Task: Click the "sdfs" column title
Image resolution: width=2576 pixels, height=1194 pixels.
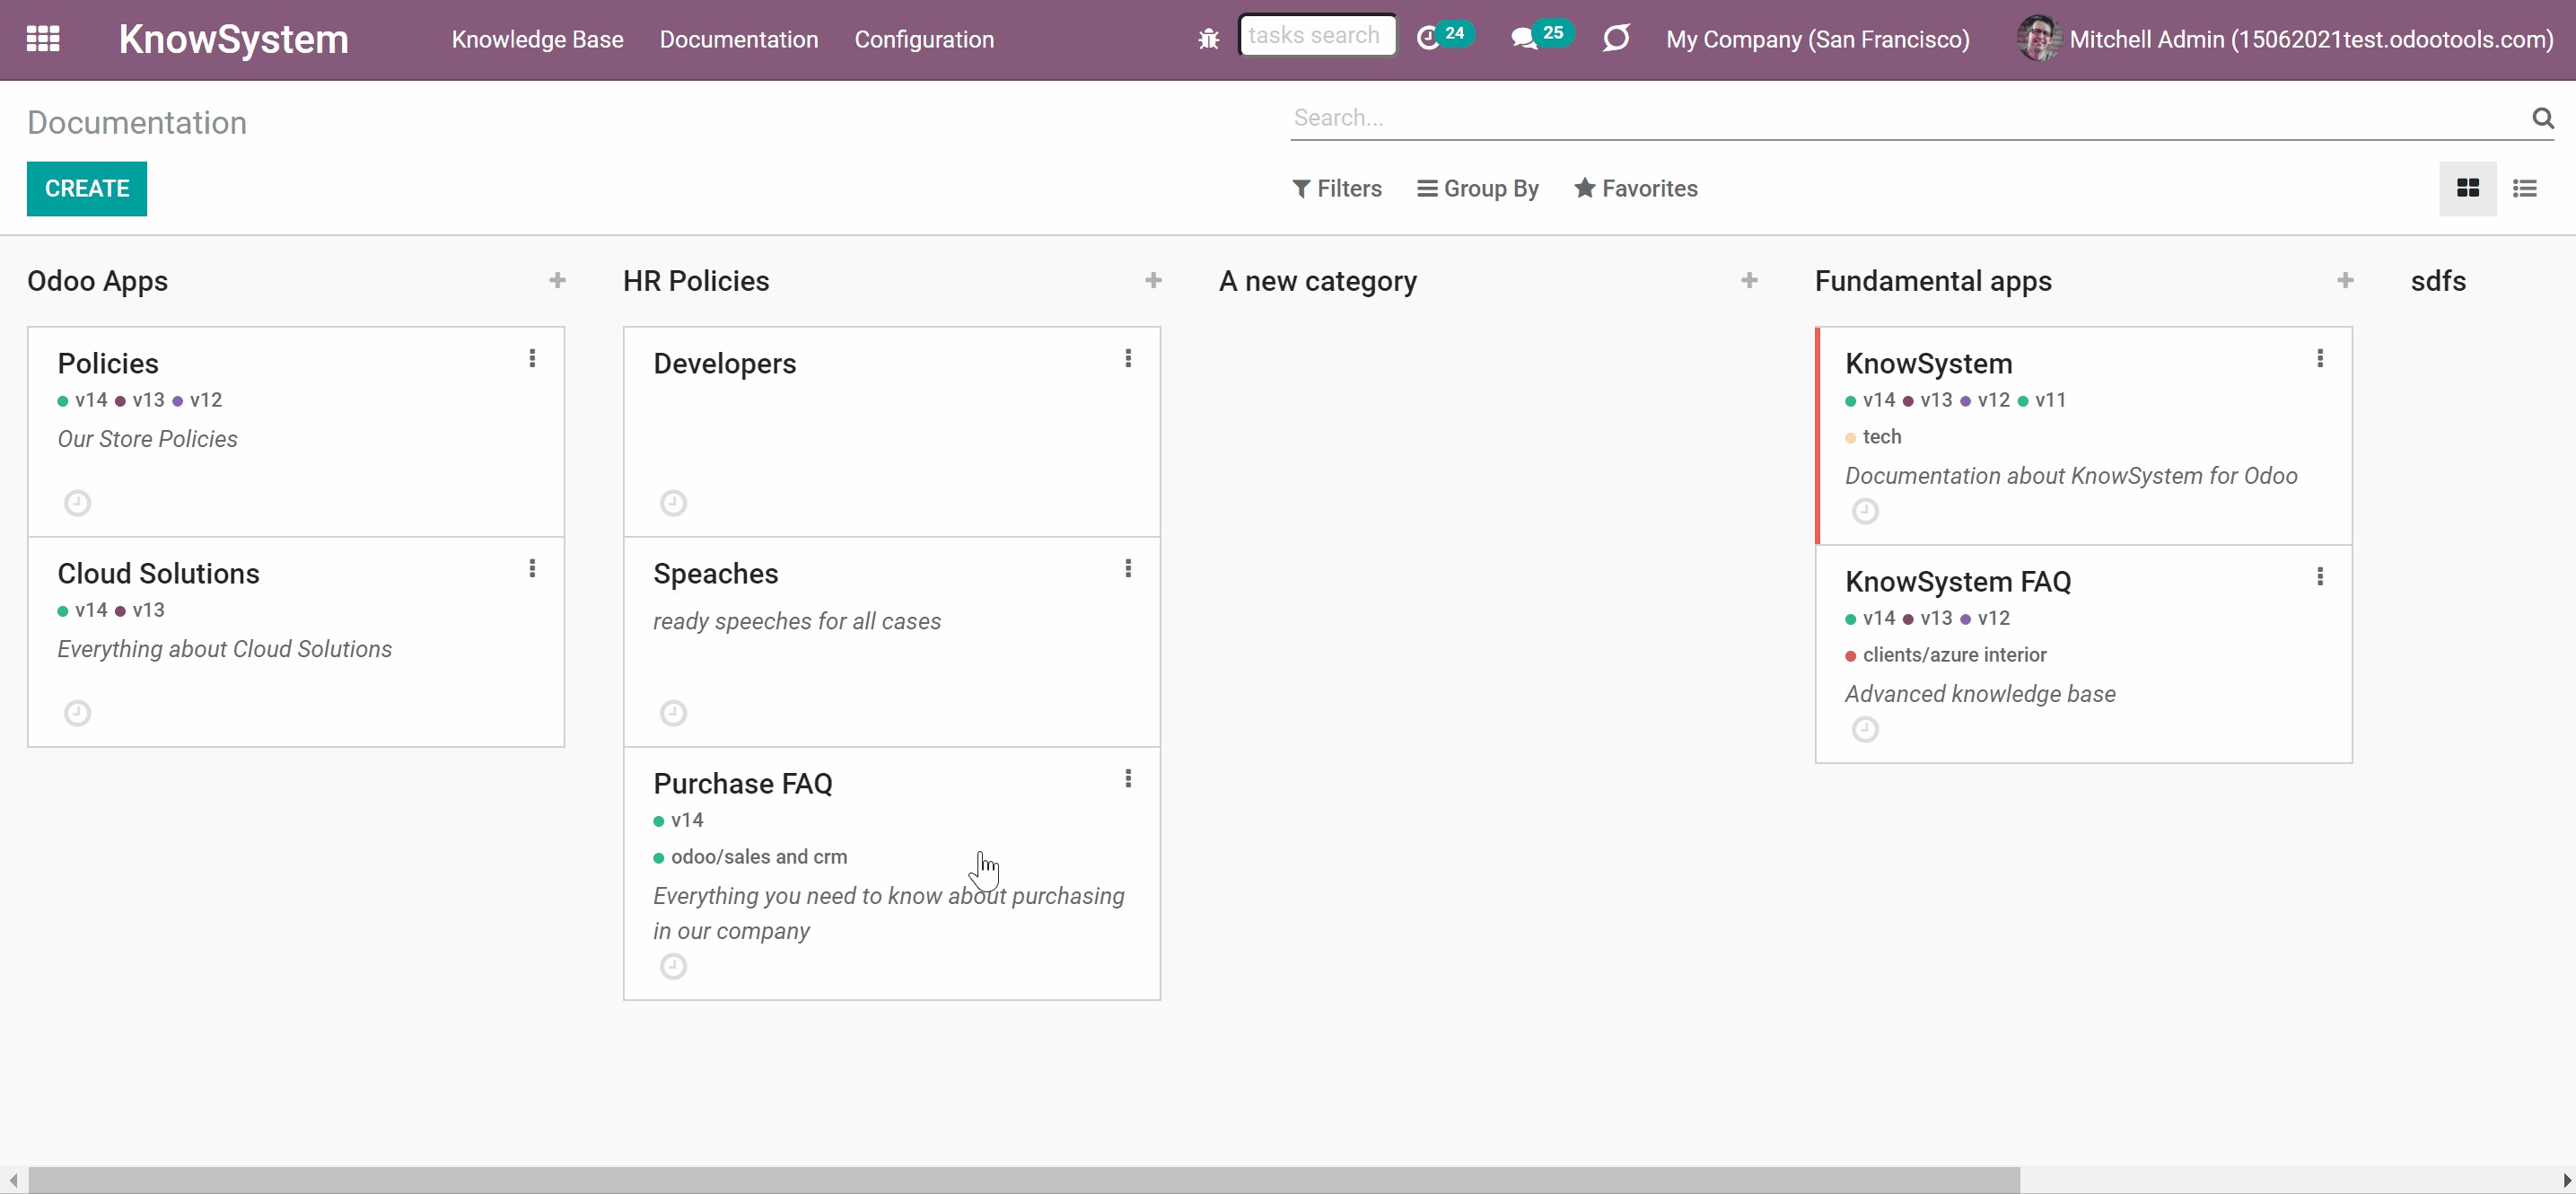Action: 2438,281
